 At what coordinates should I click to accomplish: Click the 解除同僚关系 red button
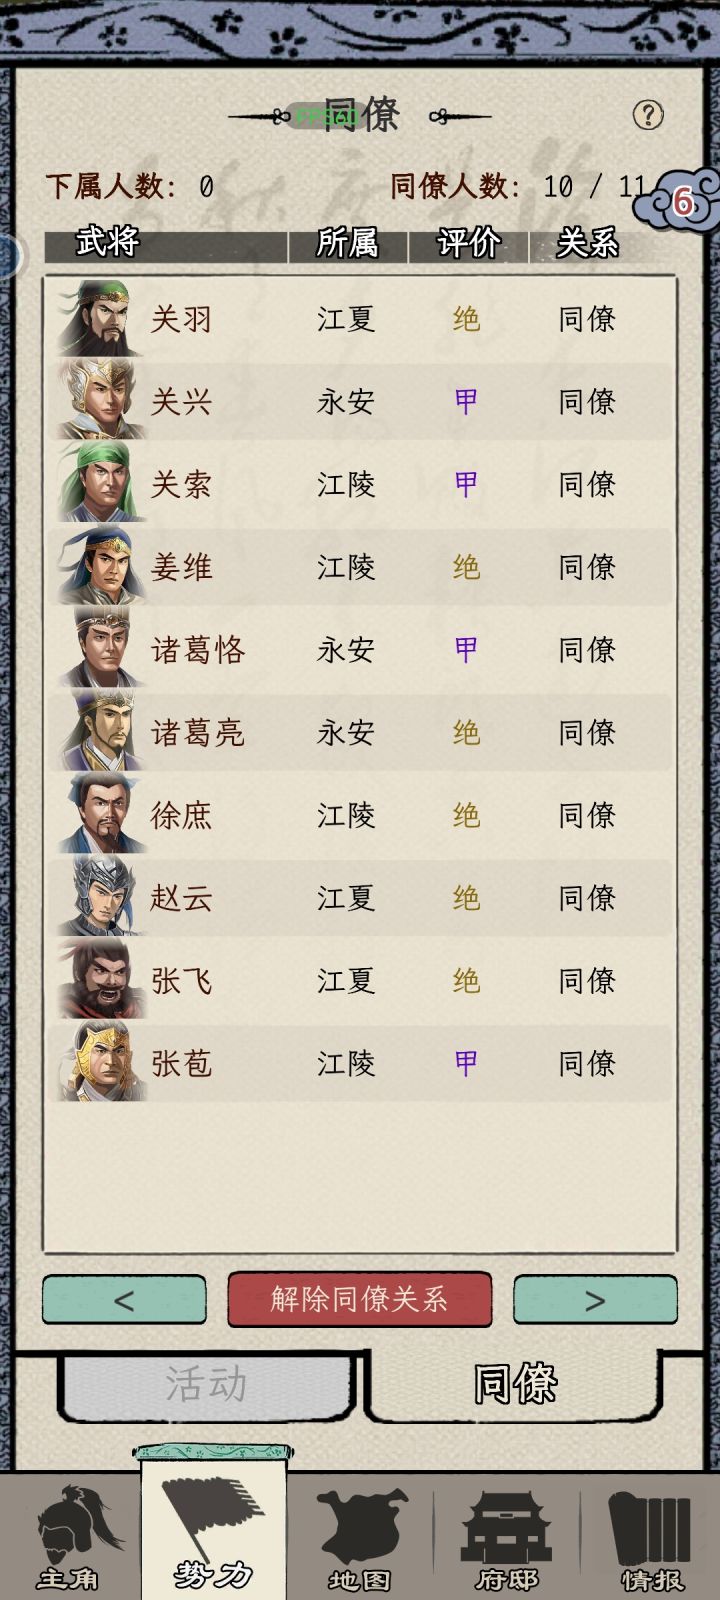pyautogui.click(x=360, y=1299)
